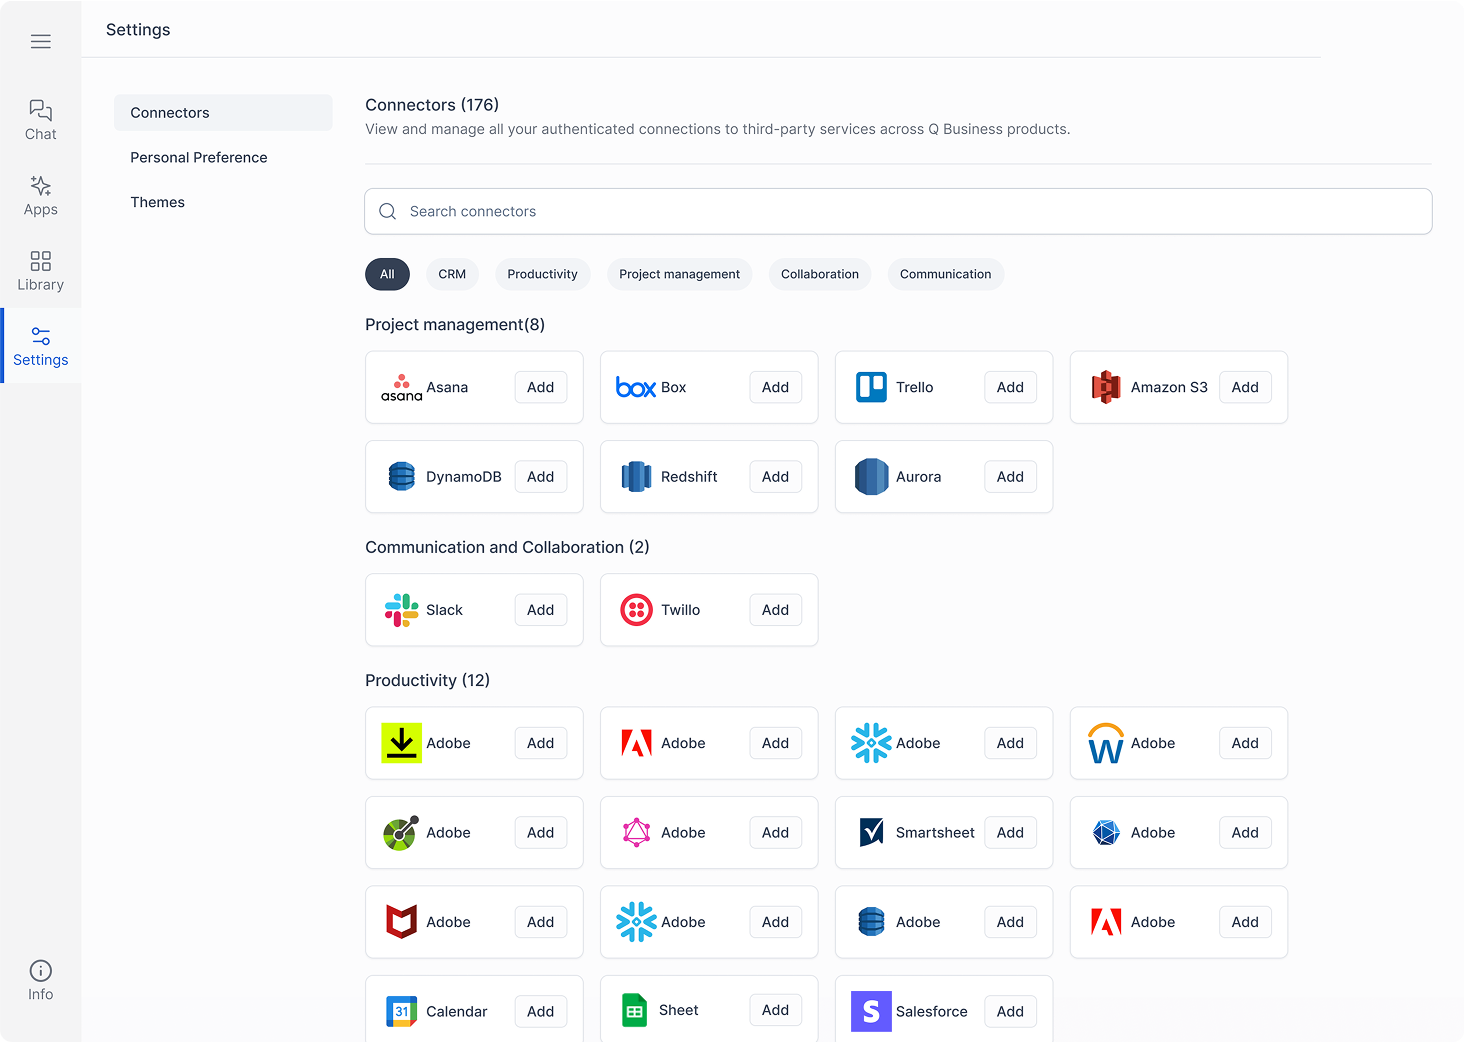Add the Slack connector
Viewport: 1465px width, 1042px height.
point(541,610)
